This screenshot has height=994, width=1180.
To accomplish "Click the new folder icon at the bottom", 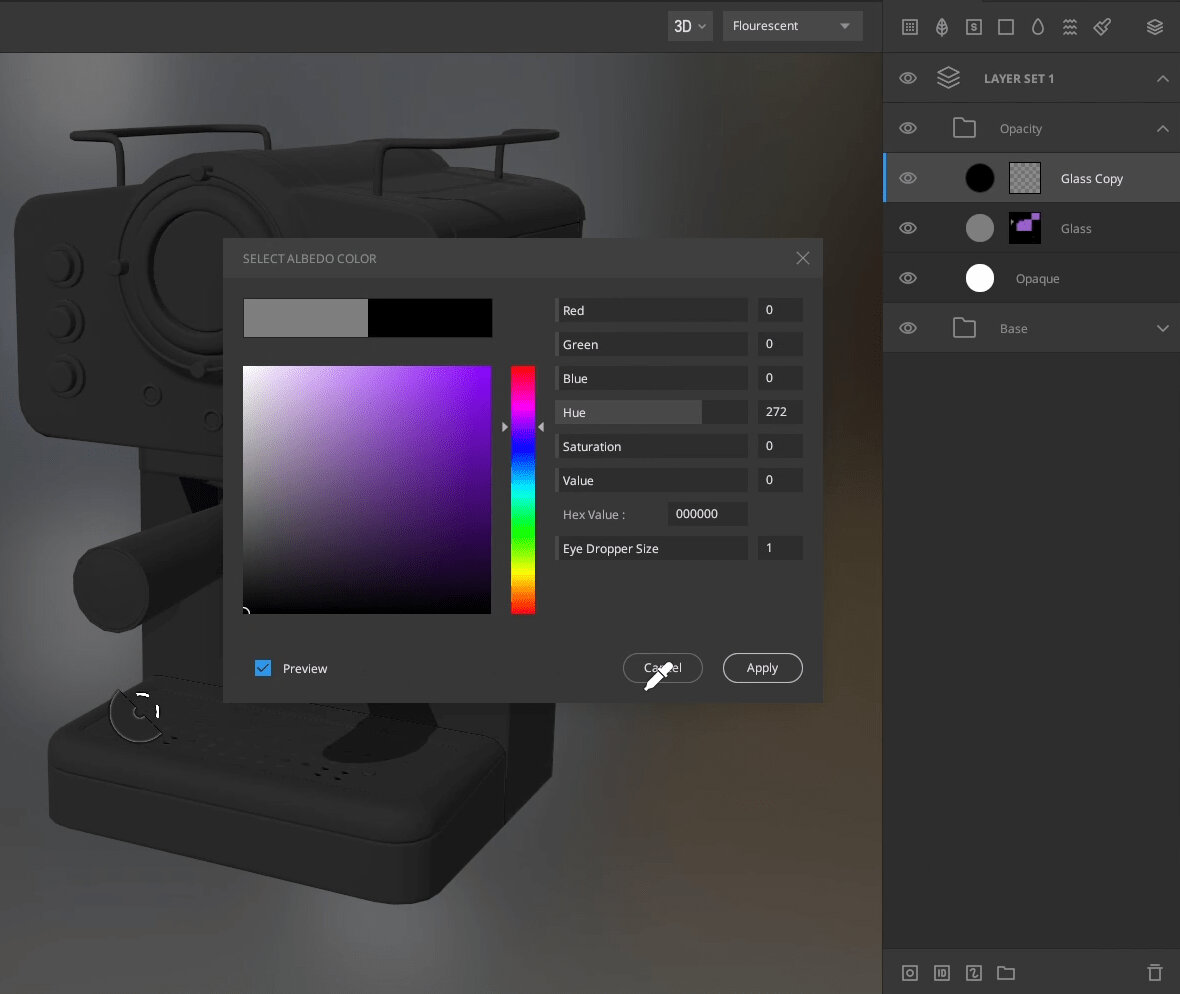I will click(1006, 972).
